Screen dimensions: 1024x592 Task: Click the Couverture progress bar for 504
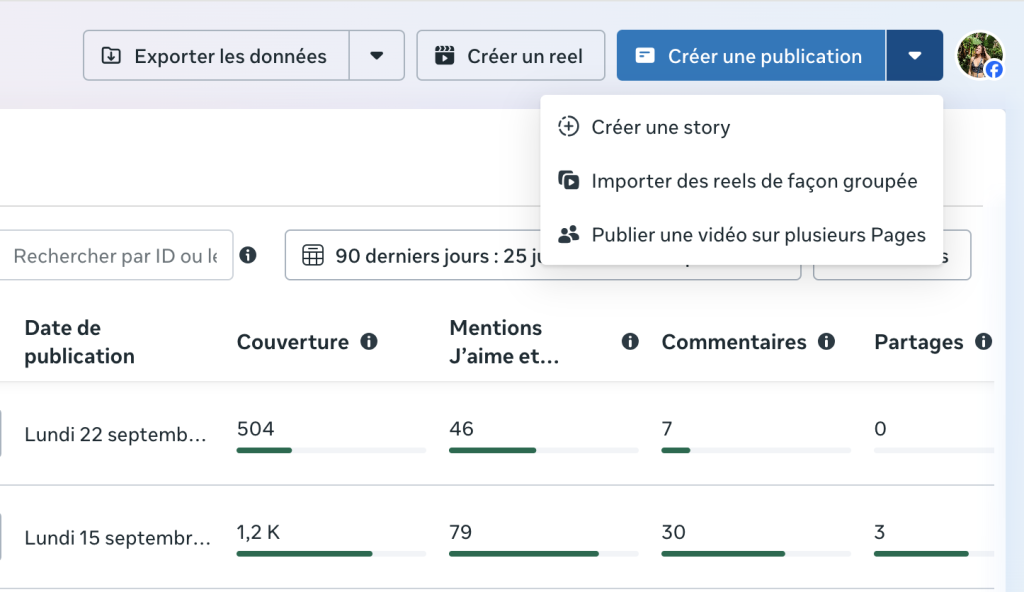click(x=331, y=450)
